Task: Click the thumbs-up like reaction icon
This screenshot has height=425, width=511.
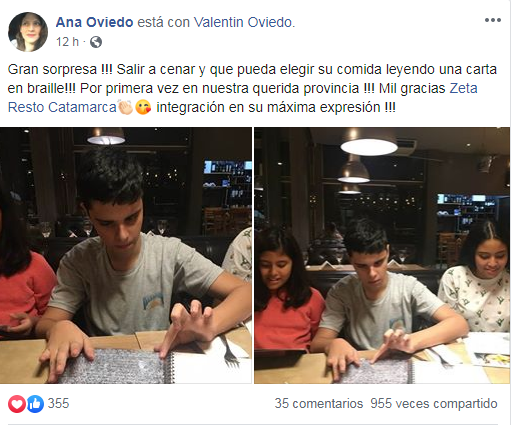Action: [x=35, y=404]
